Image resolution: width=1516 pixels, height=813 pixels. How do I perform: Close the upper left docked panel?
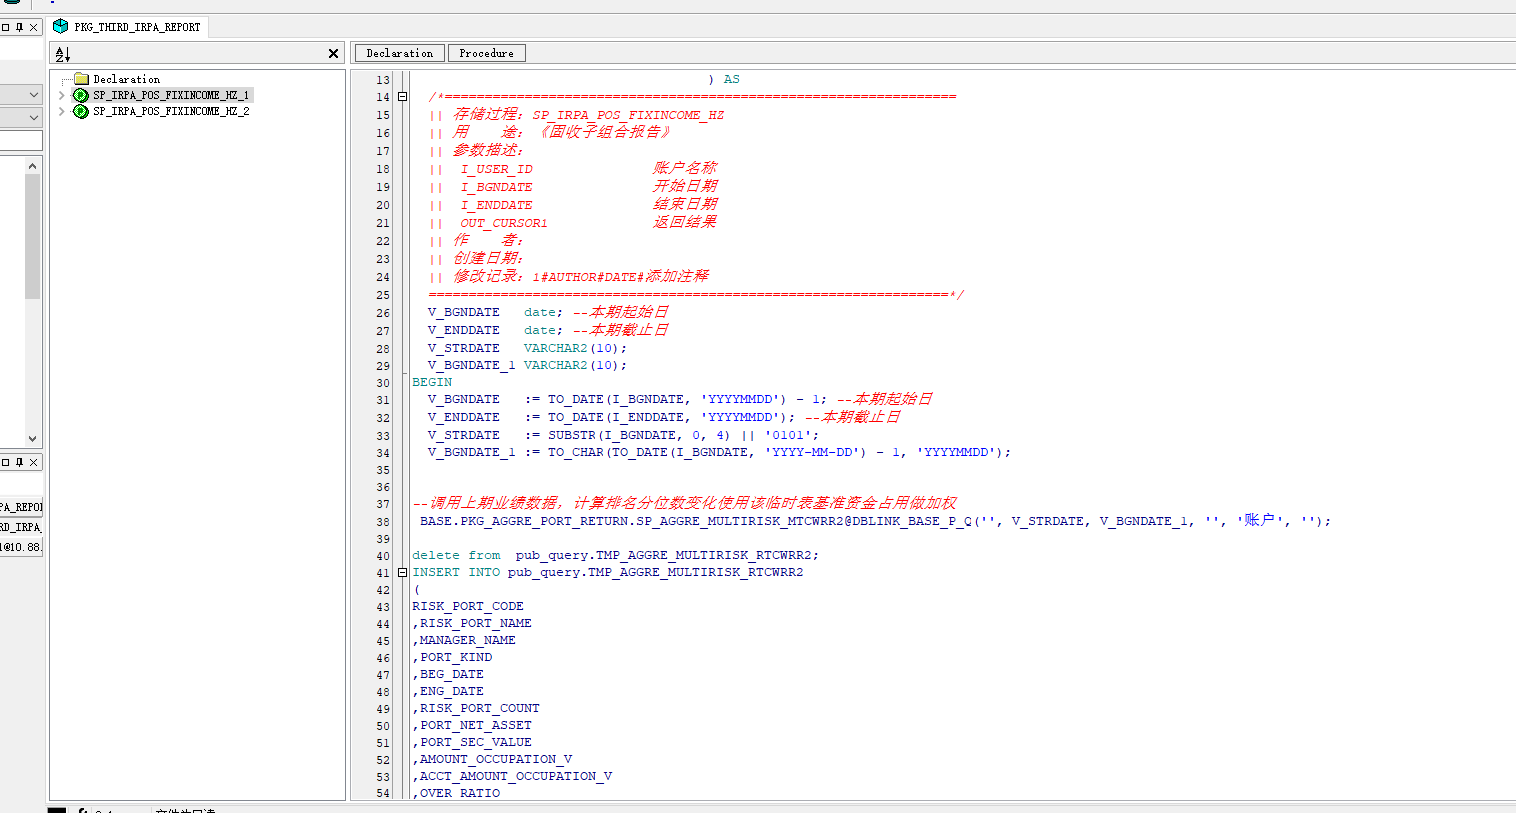click(x=33, y=27)
